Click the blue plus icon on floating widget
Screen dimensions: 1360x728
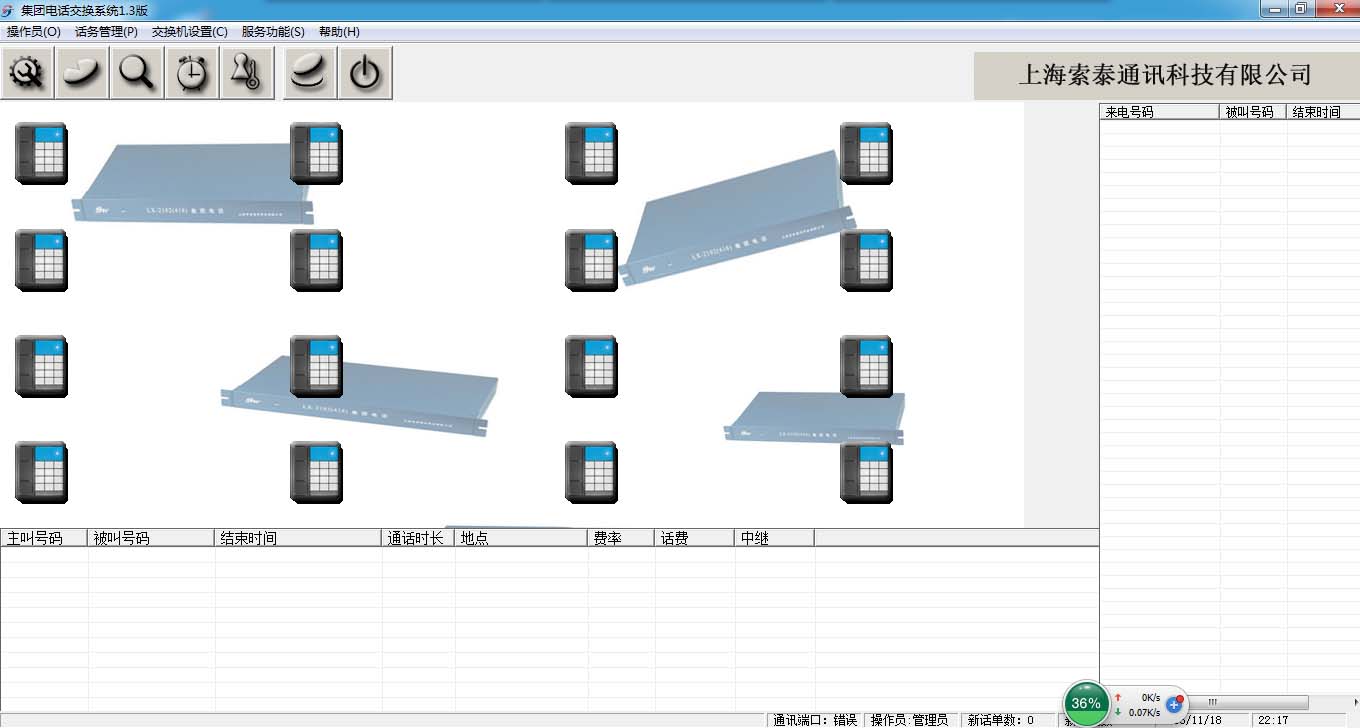1175,705
